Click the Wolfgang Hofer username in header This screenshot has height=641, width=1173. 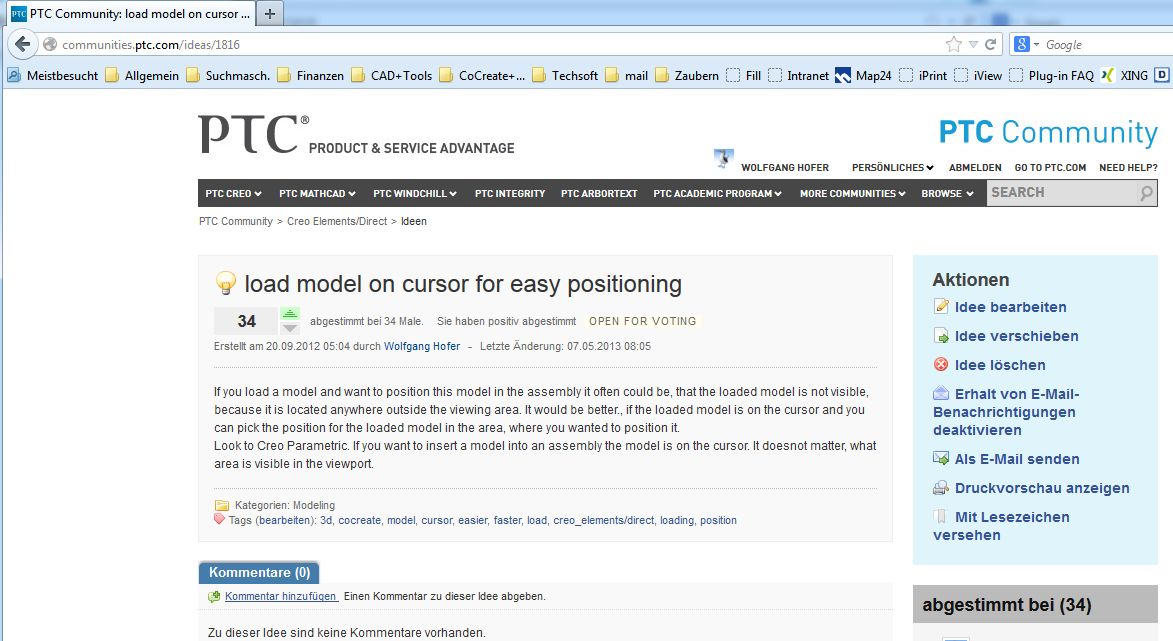click(785, 168)
